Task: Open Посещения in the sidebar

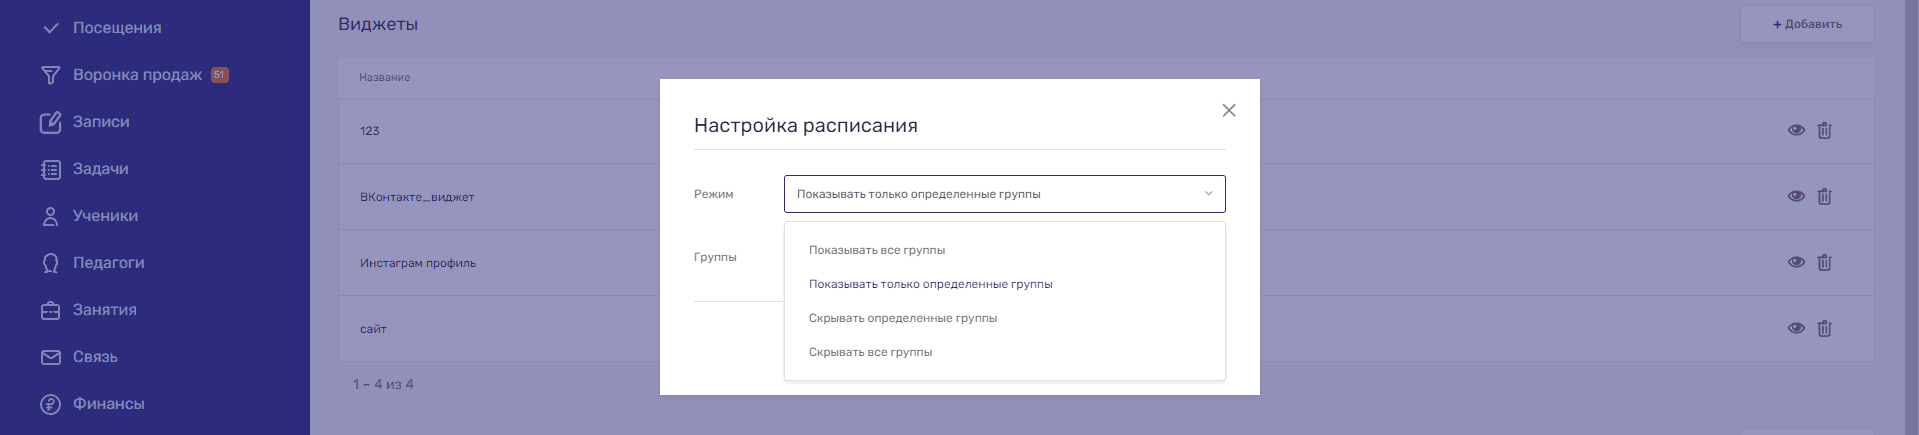Action: 117,28
